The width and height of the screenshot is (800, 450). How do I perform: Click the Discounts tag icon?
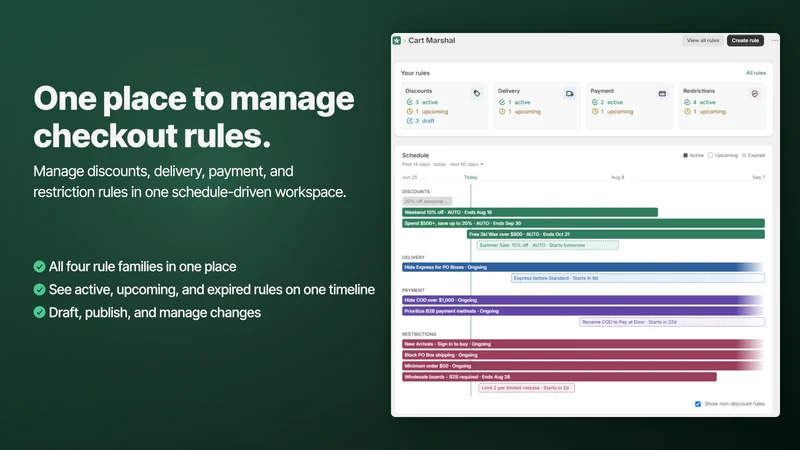477,93
